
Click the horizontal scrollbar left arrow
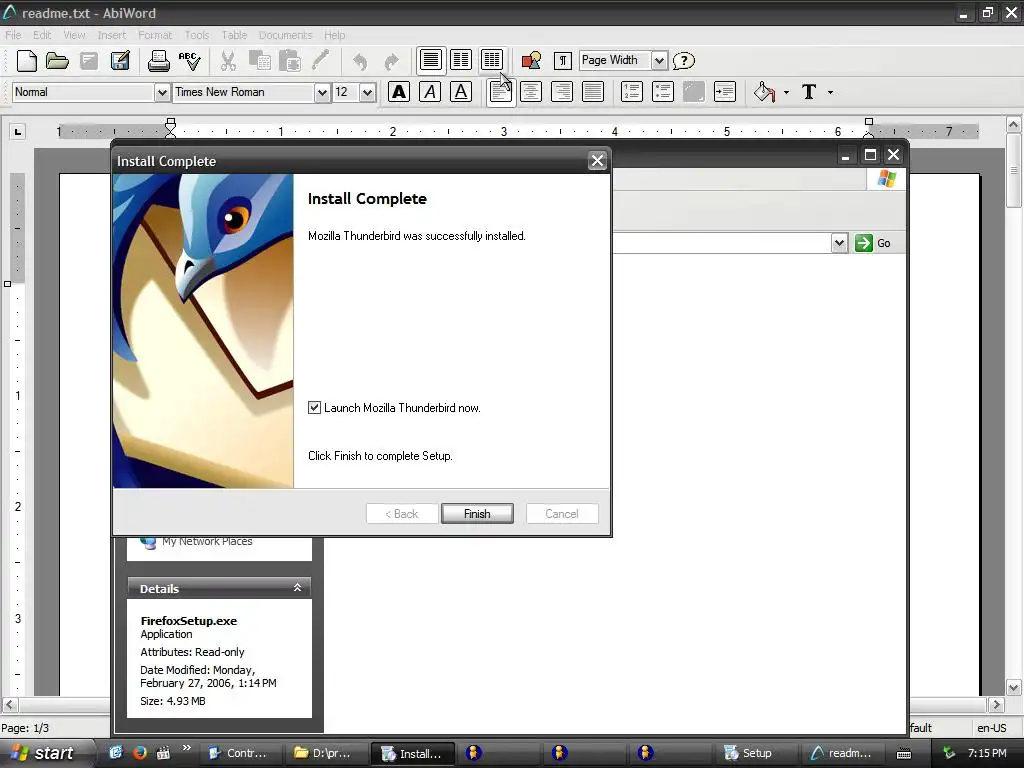click(9, 705)
